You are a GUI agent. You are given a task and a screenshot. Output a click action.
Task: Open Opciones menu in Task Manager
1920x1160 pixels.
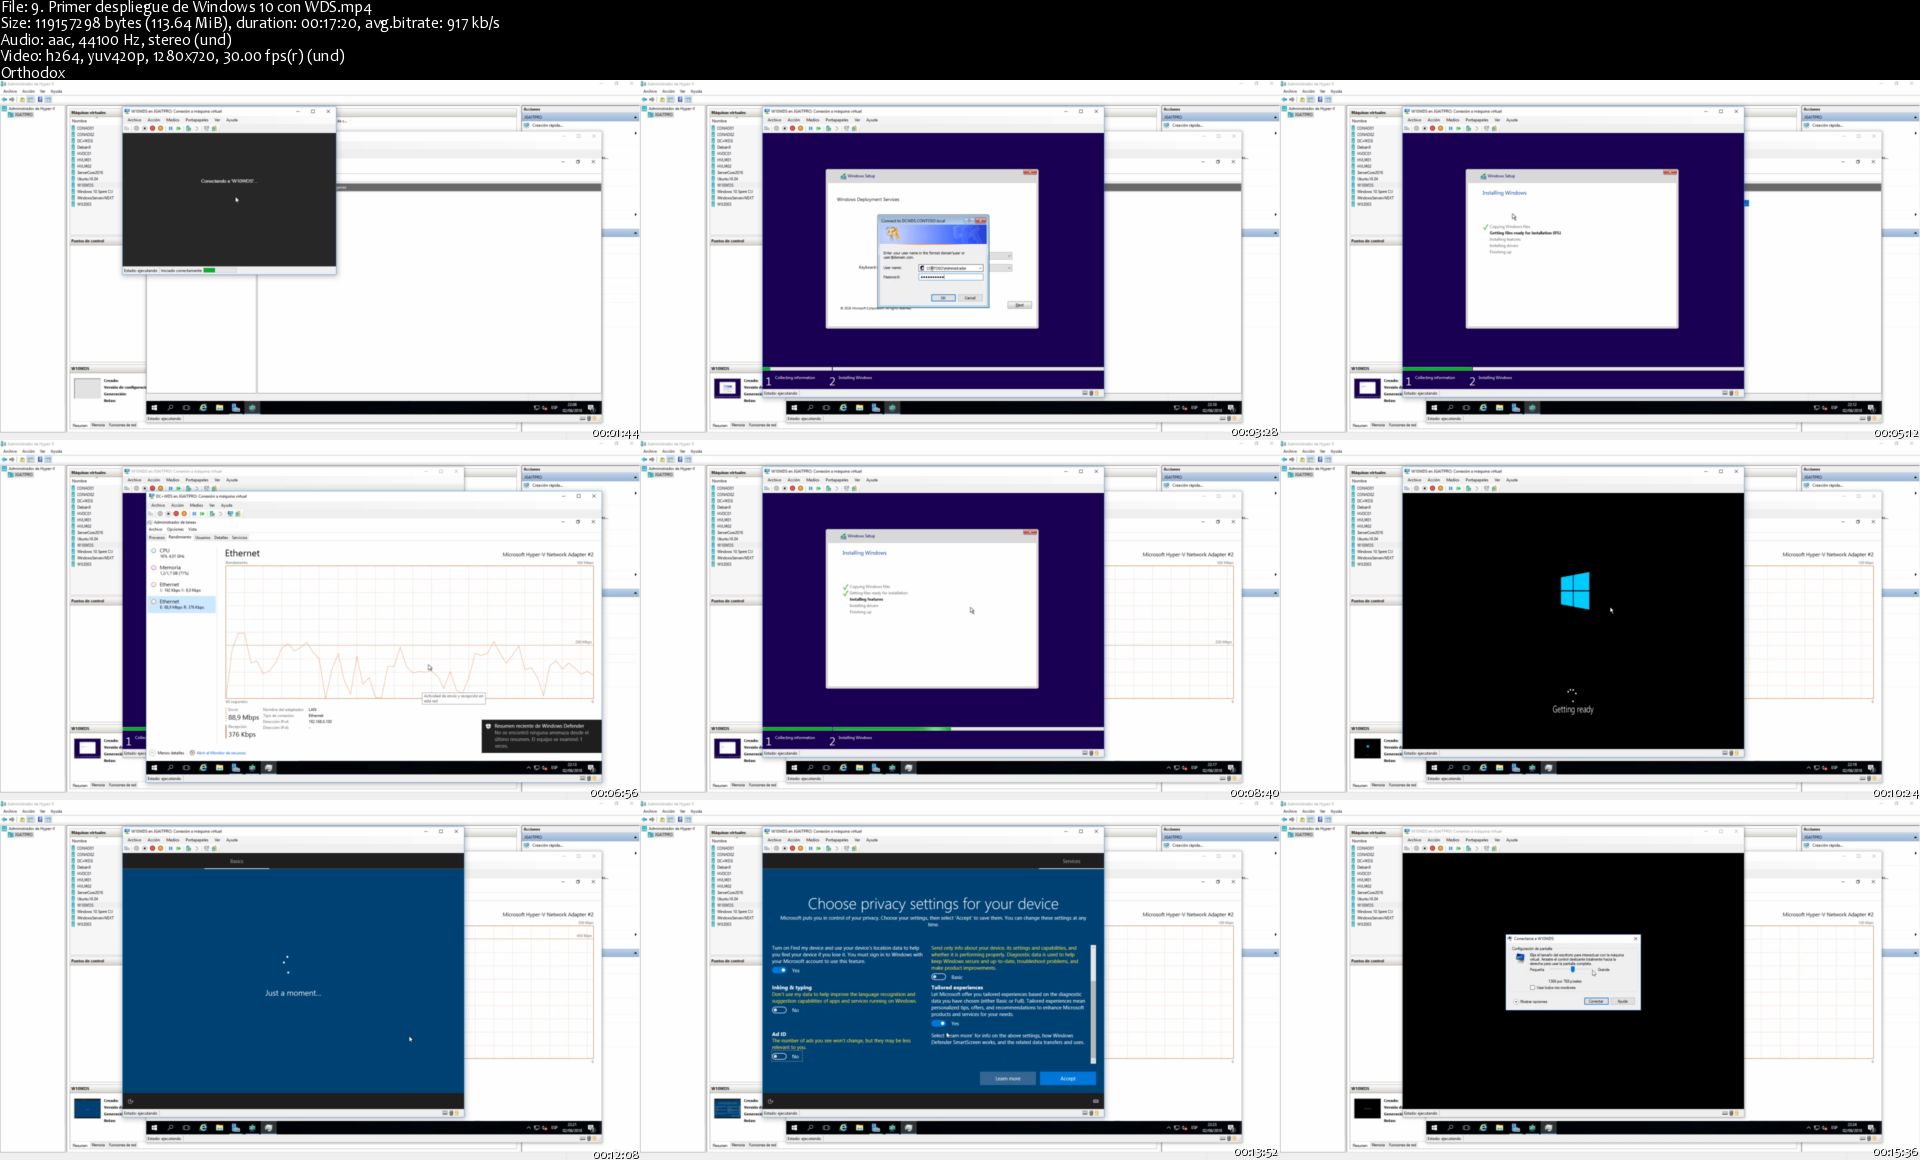tap(175, 529)
